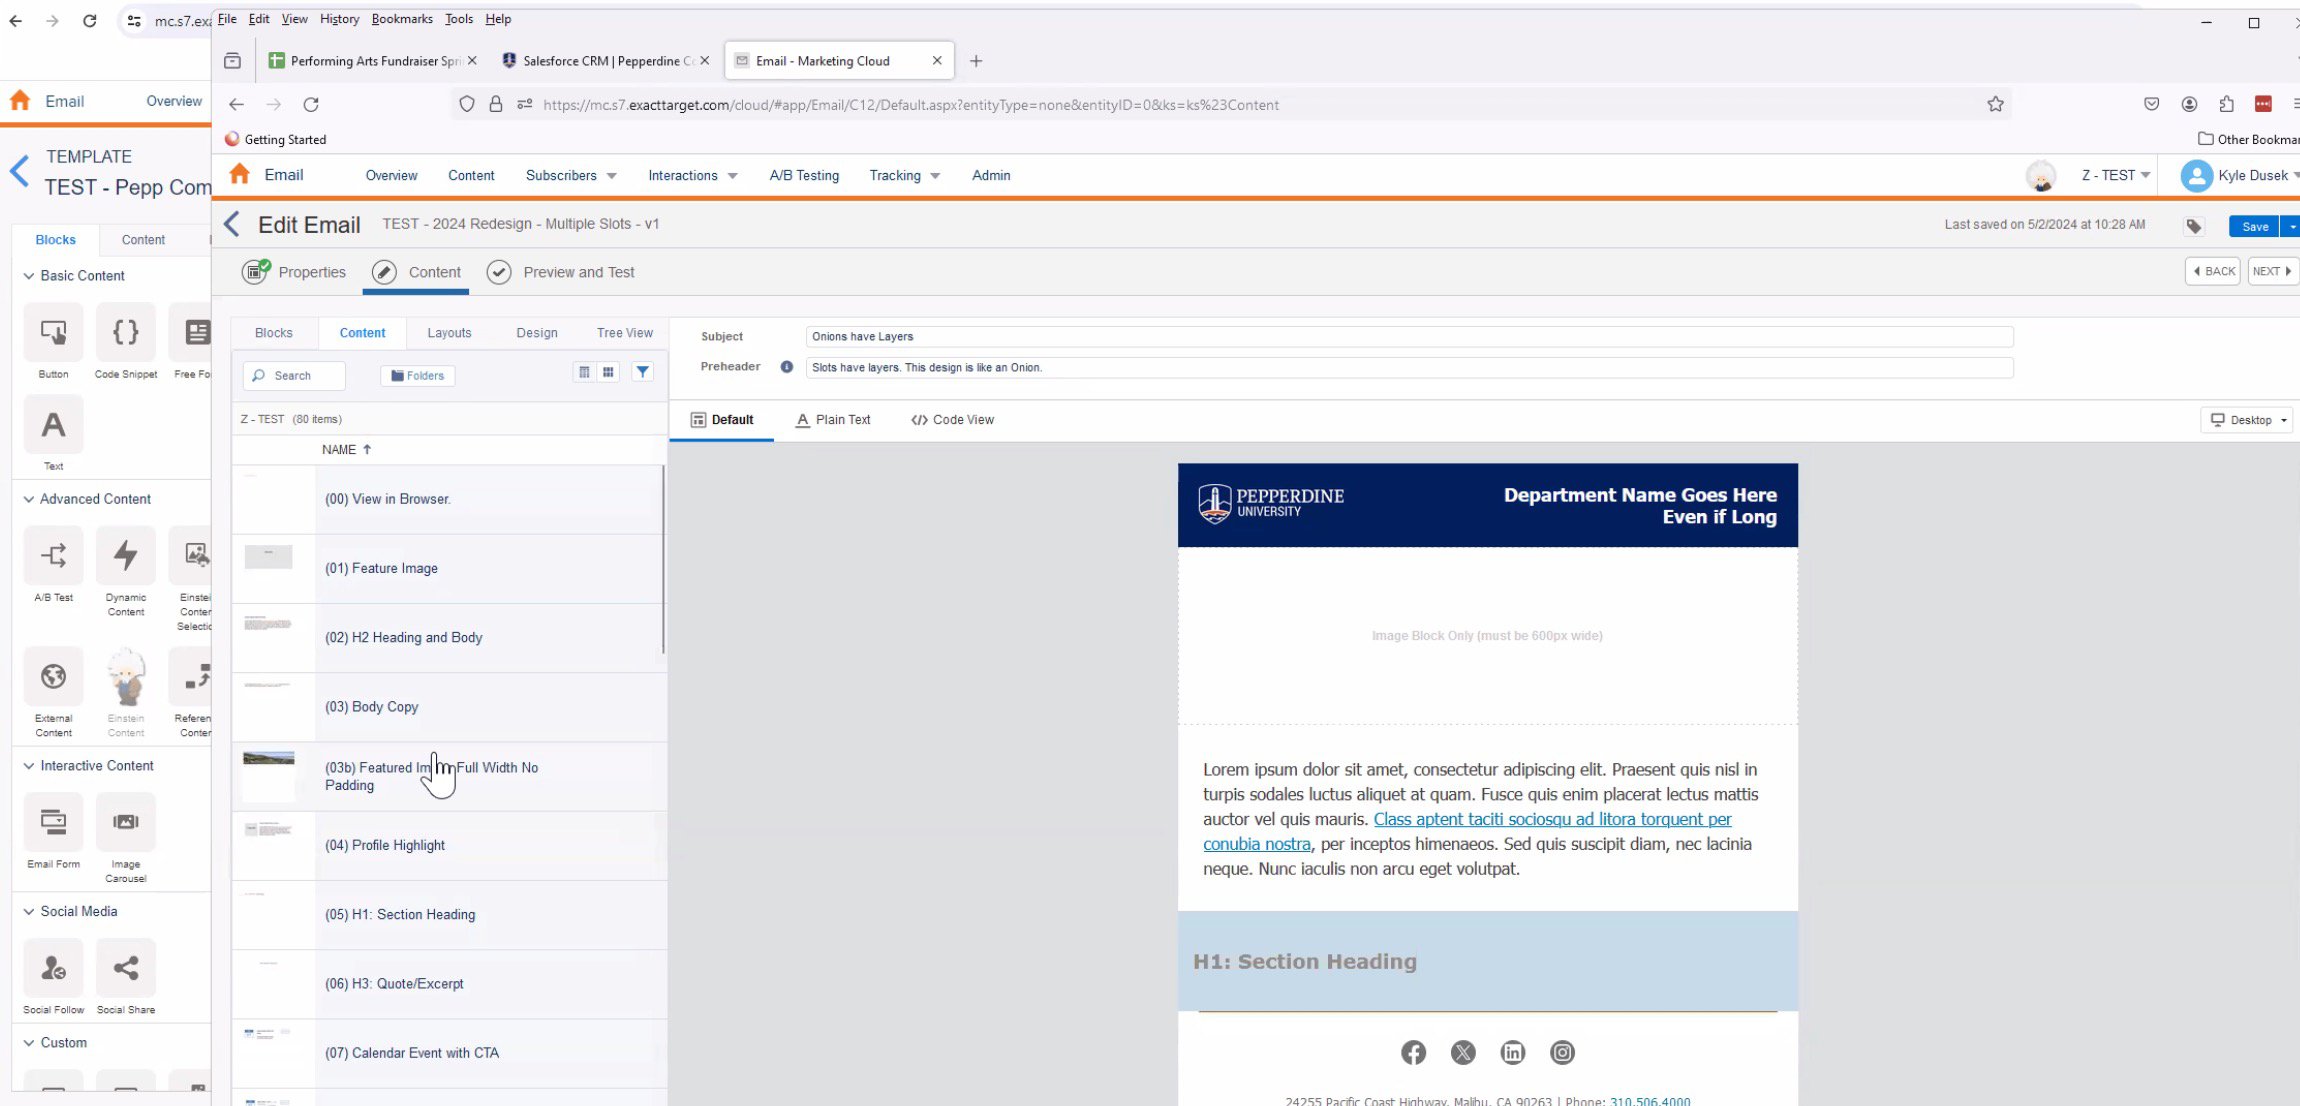
Task: Click the Button block icon
Action: [x=53, y=332]
